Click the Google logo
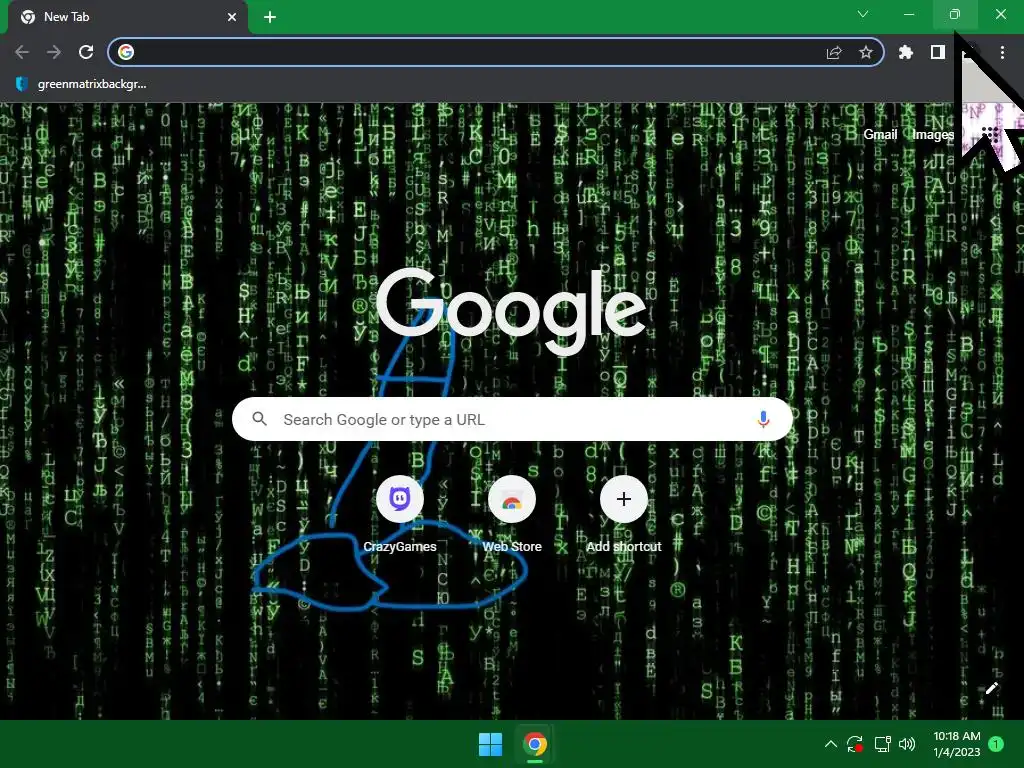This screenshot has height=768, width=1024. (511, 312)
